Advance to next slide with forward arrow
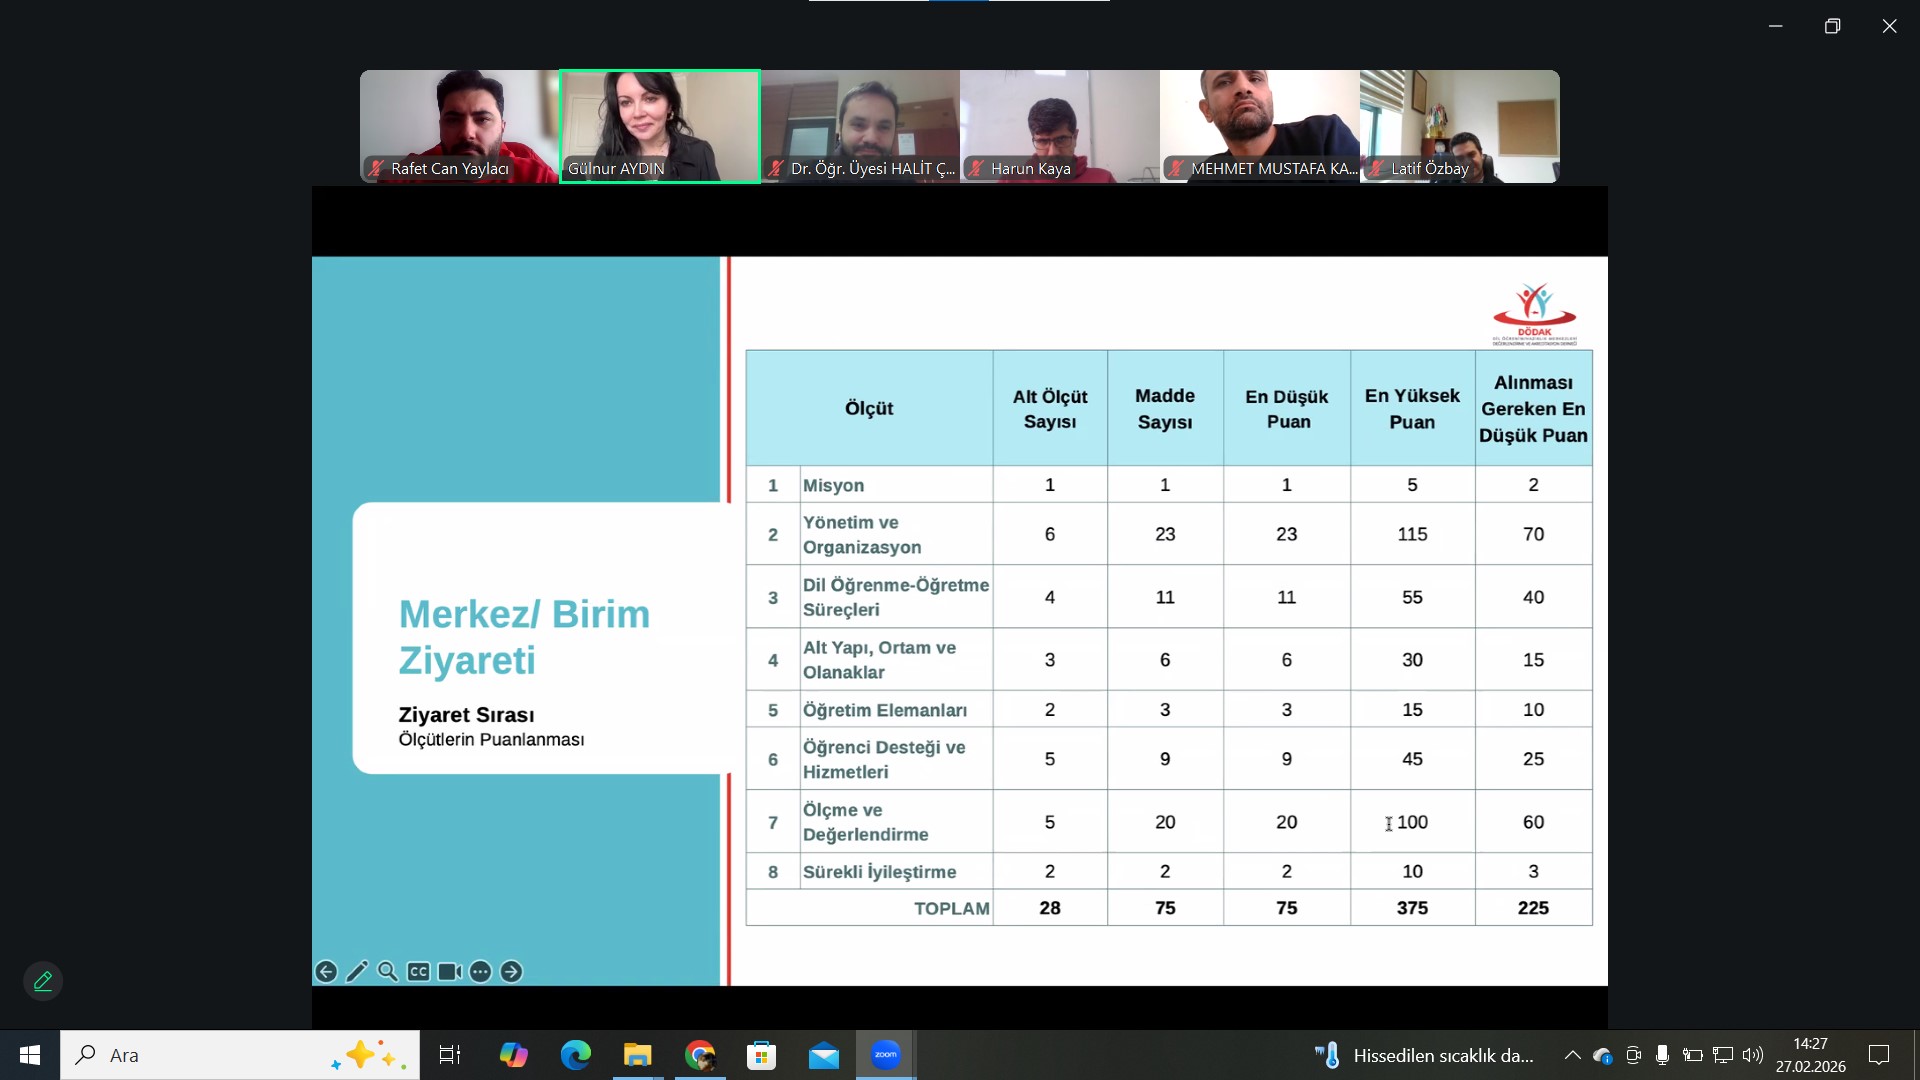Screen dimensions: 1920x1080 tap(511, 972)
